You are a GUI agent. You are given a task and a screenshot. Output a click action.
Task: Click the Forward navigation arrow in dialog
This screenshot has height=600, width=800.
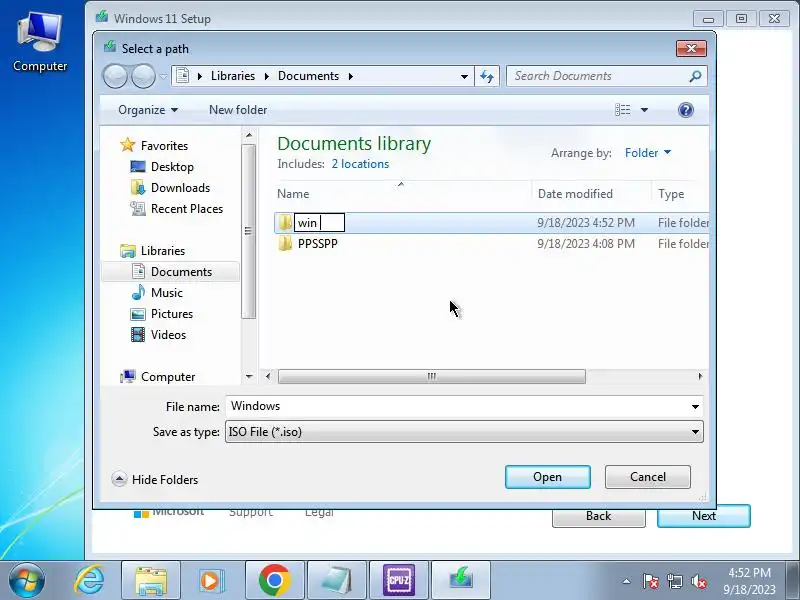point(143,77)
